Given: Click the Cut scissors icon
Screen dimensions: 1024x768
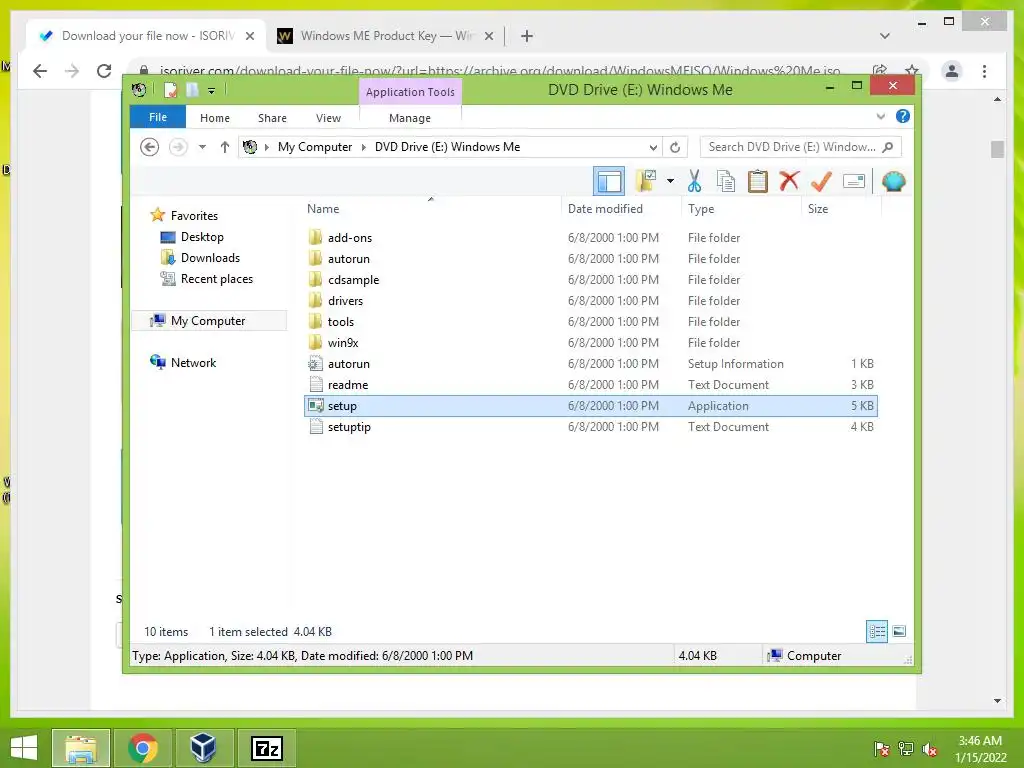Looking at the screenshot, I should [x=694, y=181].
